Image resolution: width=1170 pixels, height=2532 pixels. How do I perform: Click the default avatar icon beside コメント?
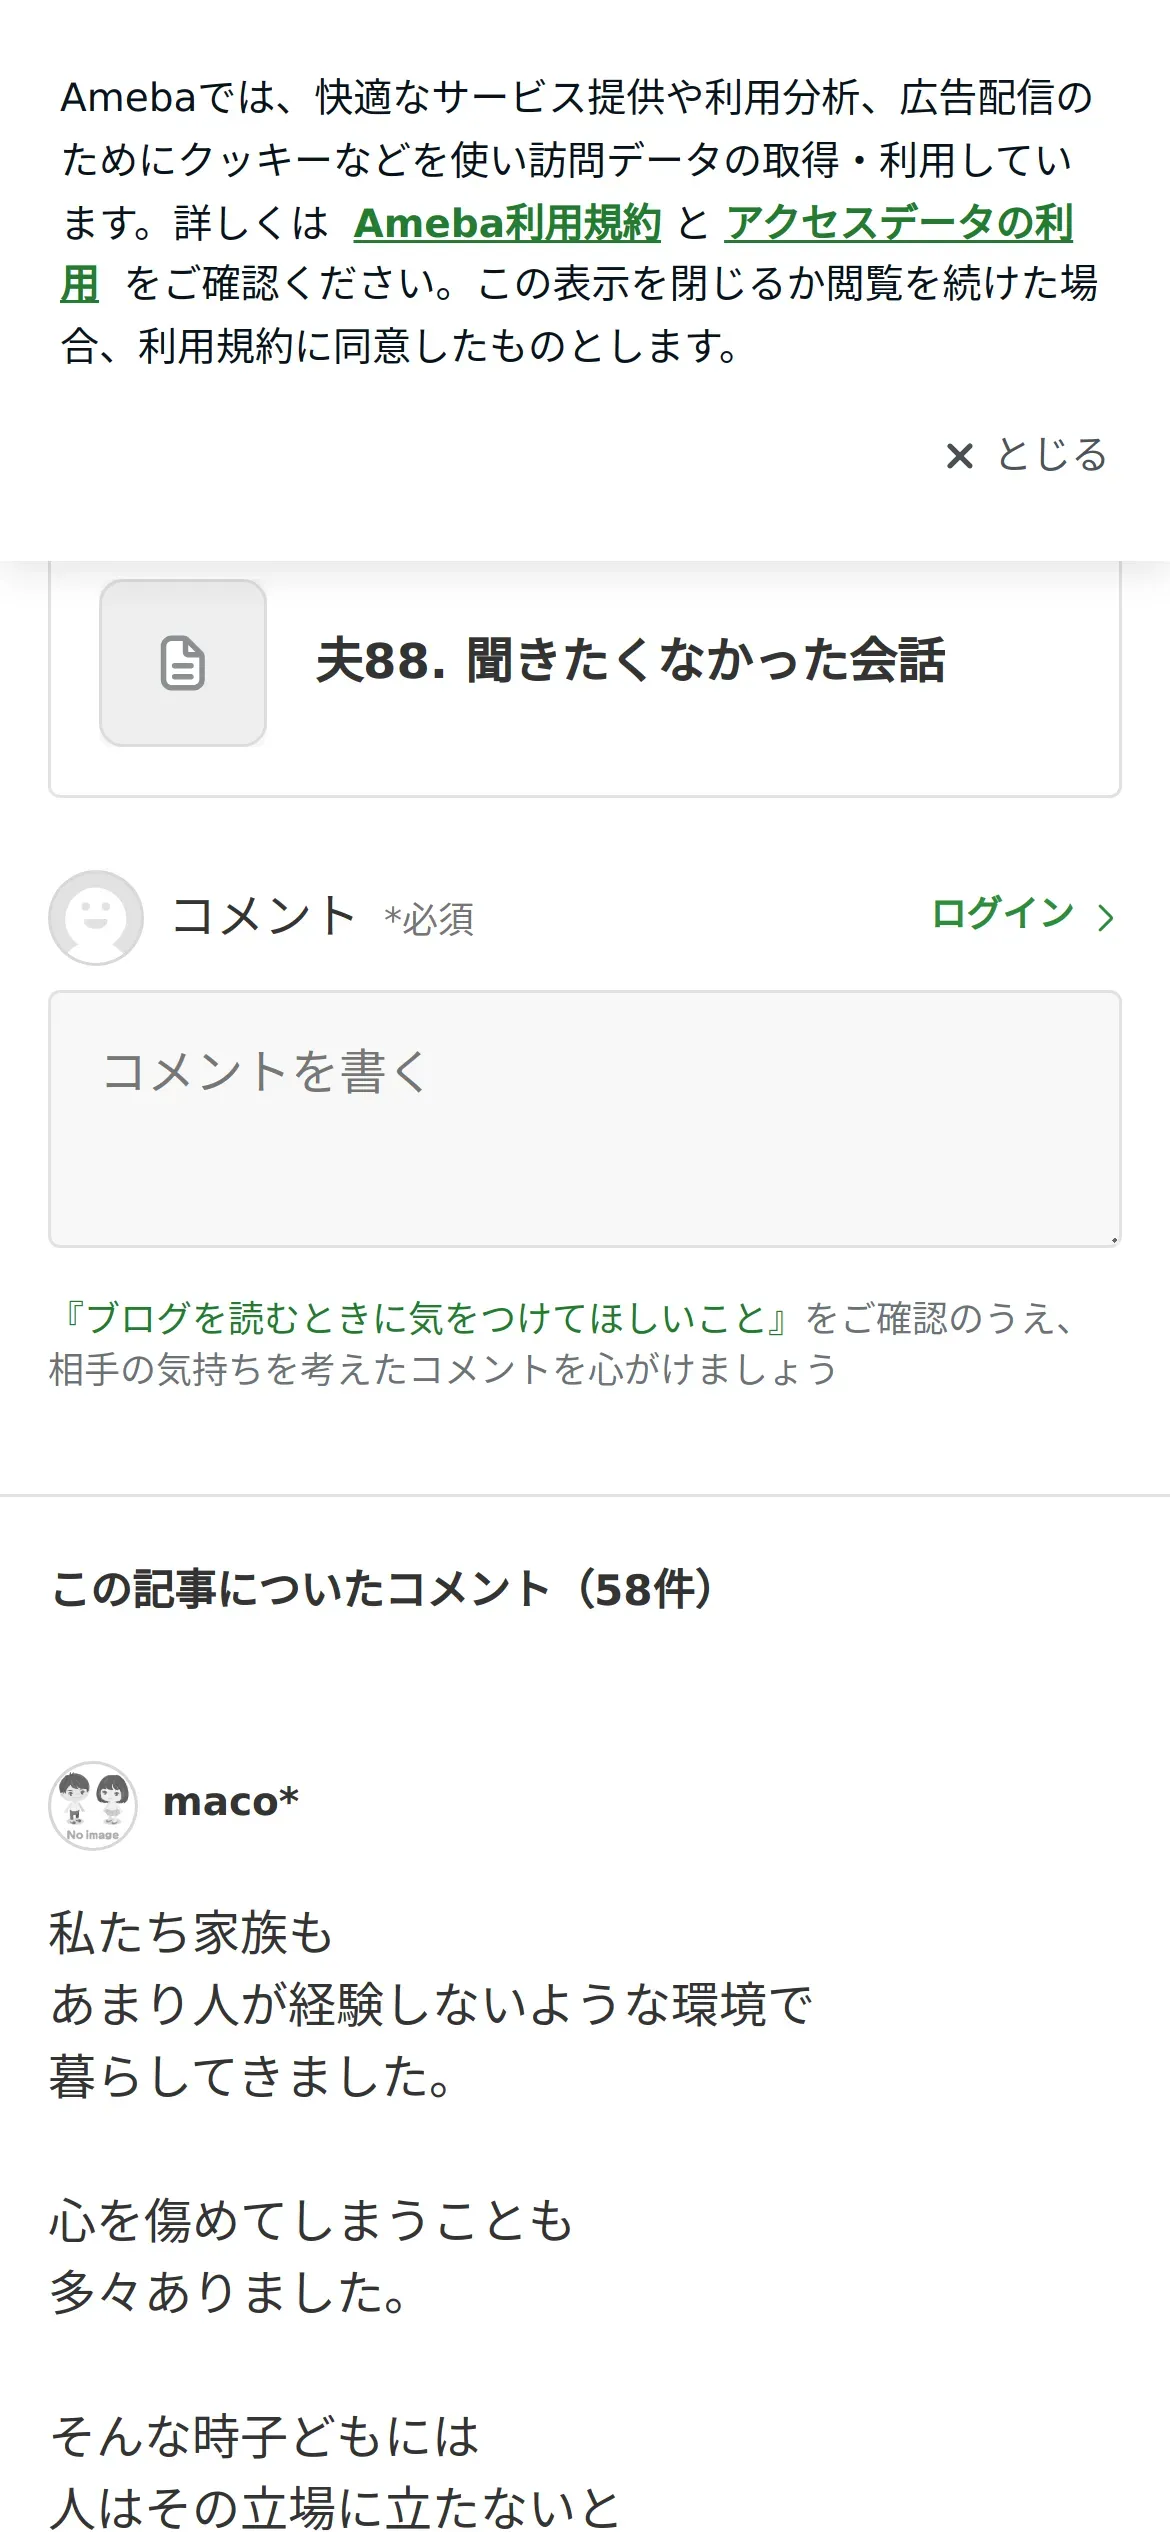(x=96, y=918)
